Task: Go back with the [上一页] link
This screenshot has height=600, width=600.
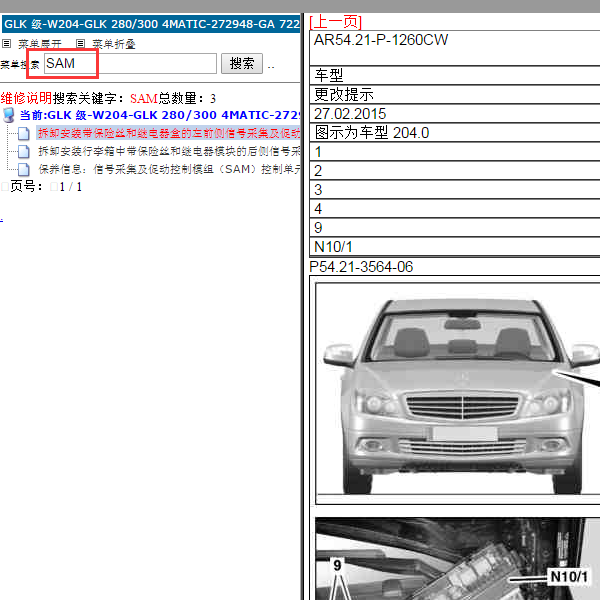Action: pos(336,22)
